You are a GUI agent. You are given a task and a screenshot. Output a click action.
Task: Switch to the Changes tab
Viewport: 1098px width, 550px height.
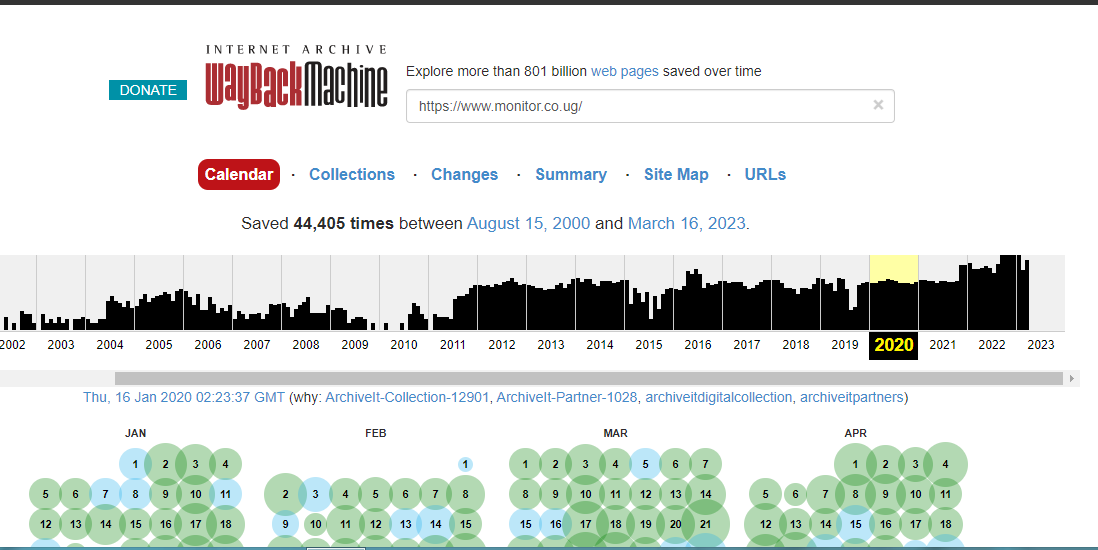(x=464, y=174)
